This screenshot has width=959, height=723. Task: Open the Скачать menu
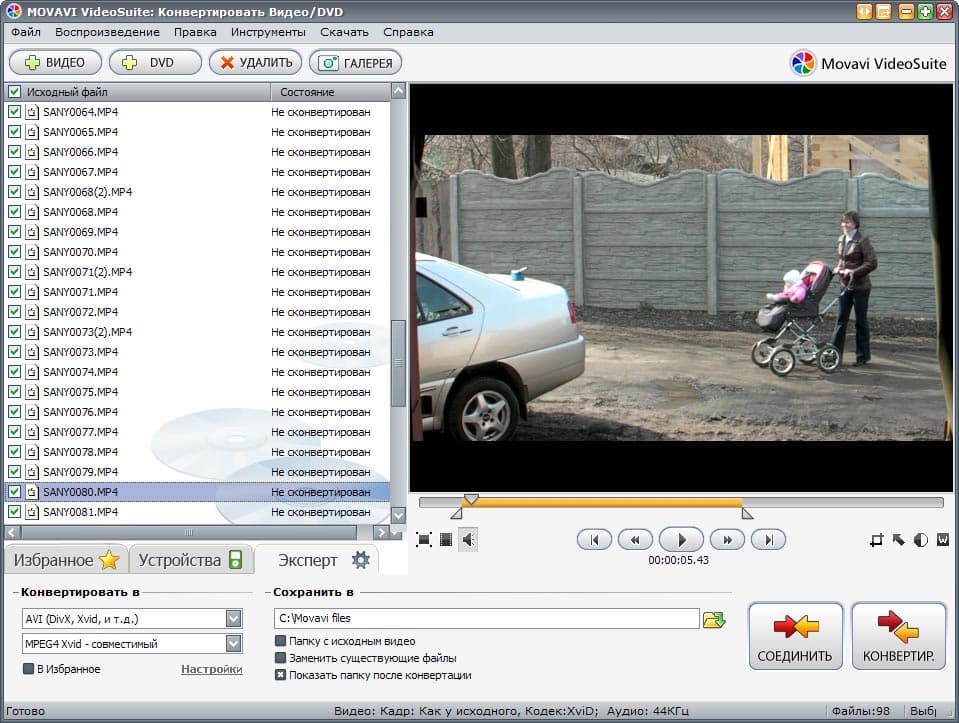pos(344,32)
